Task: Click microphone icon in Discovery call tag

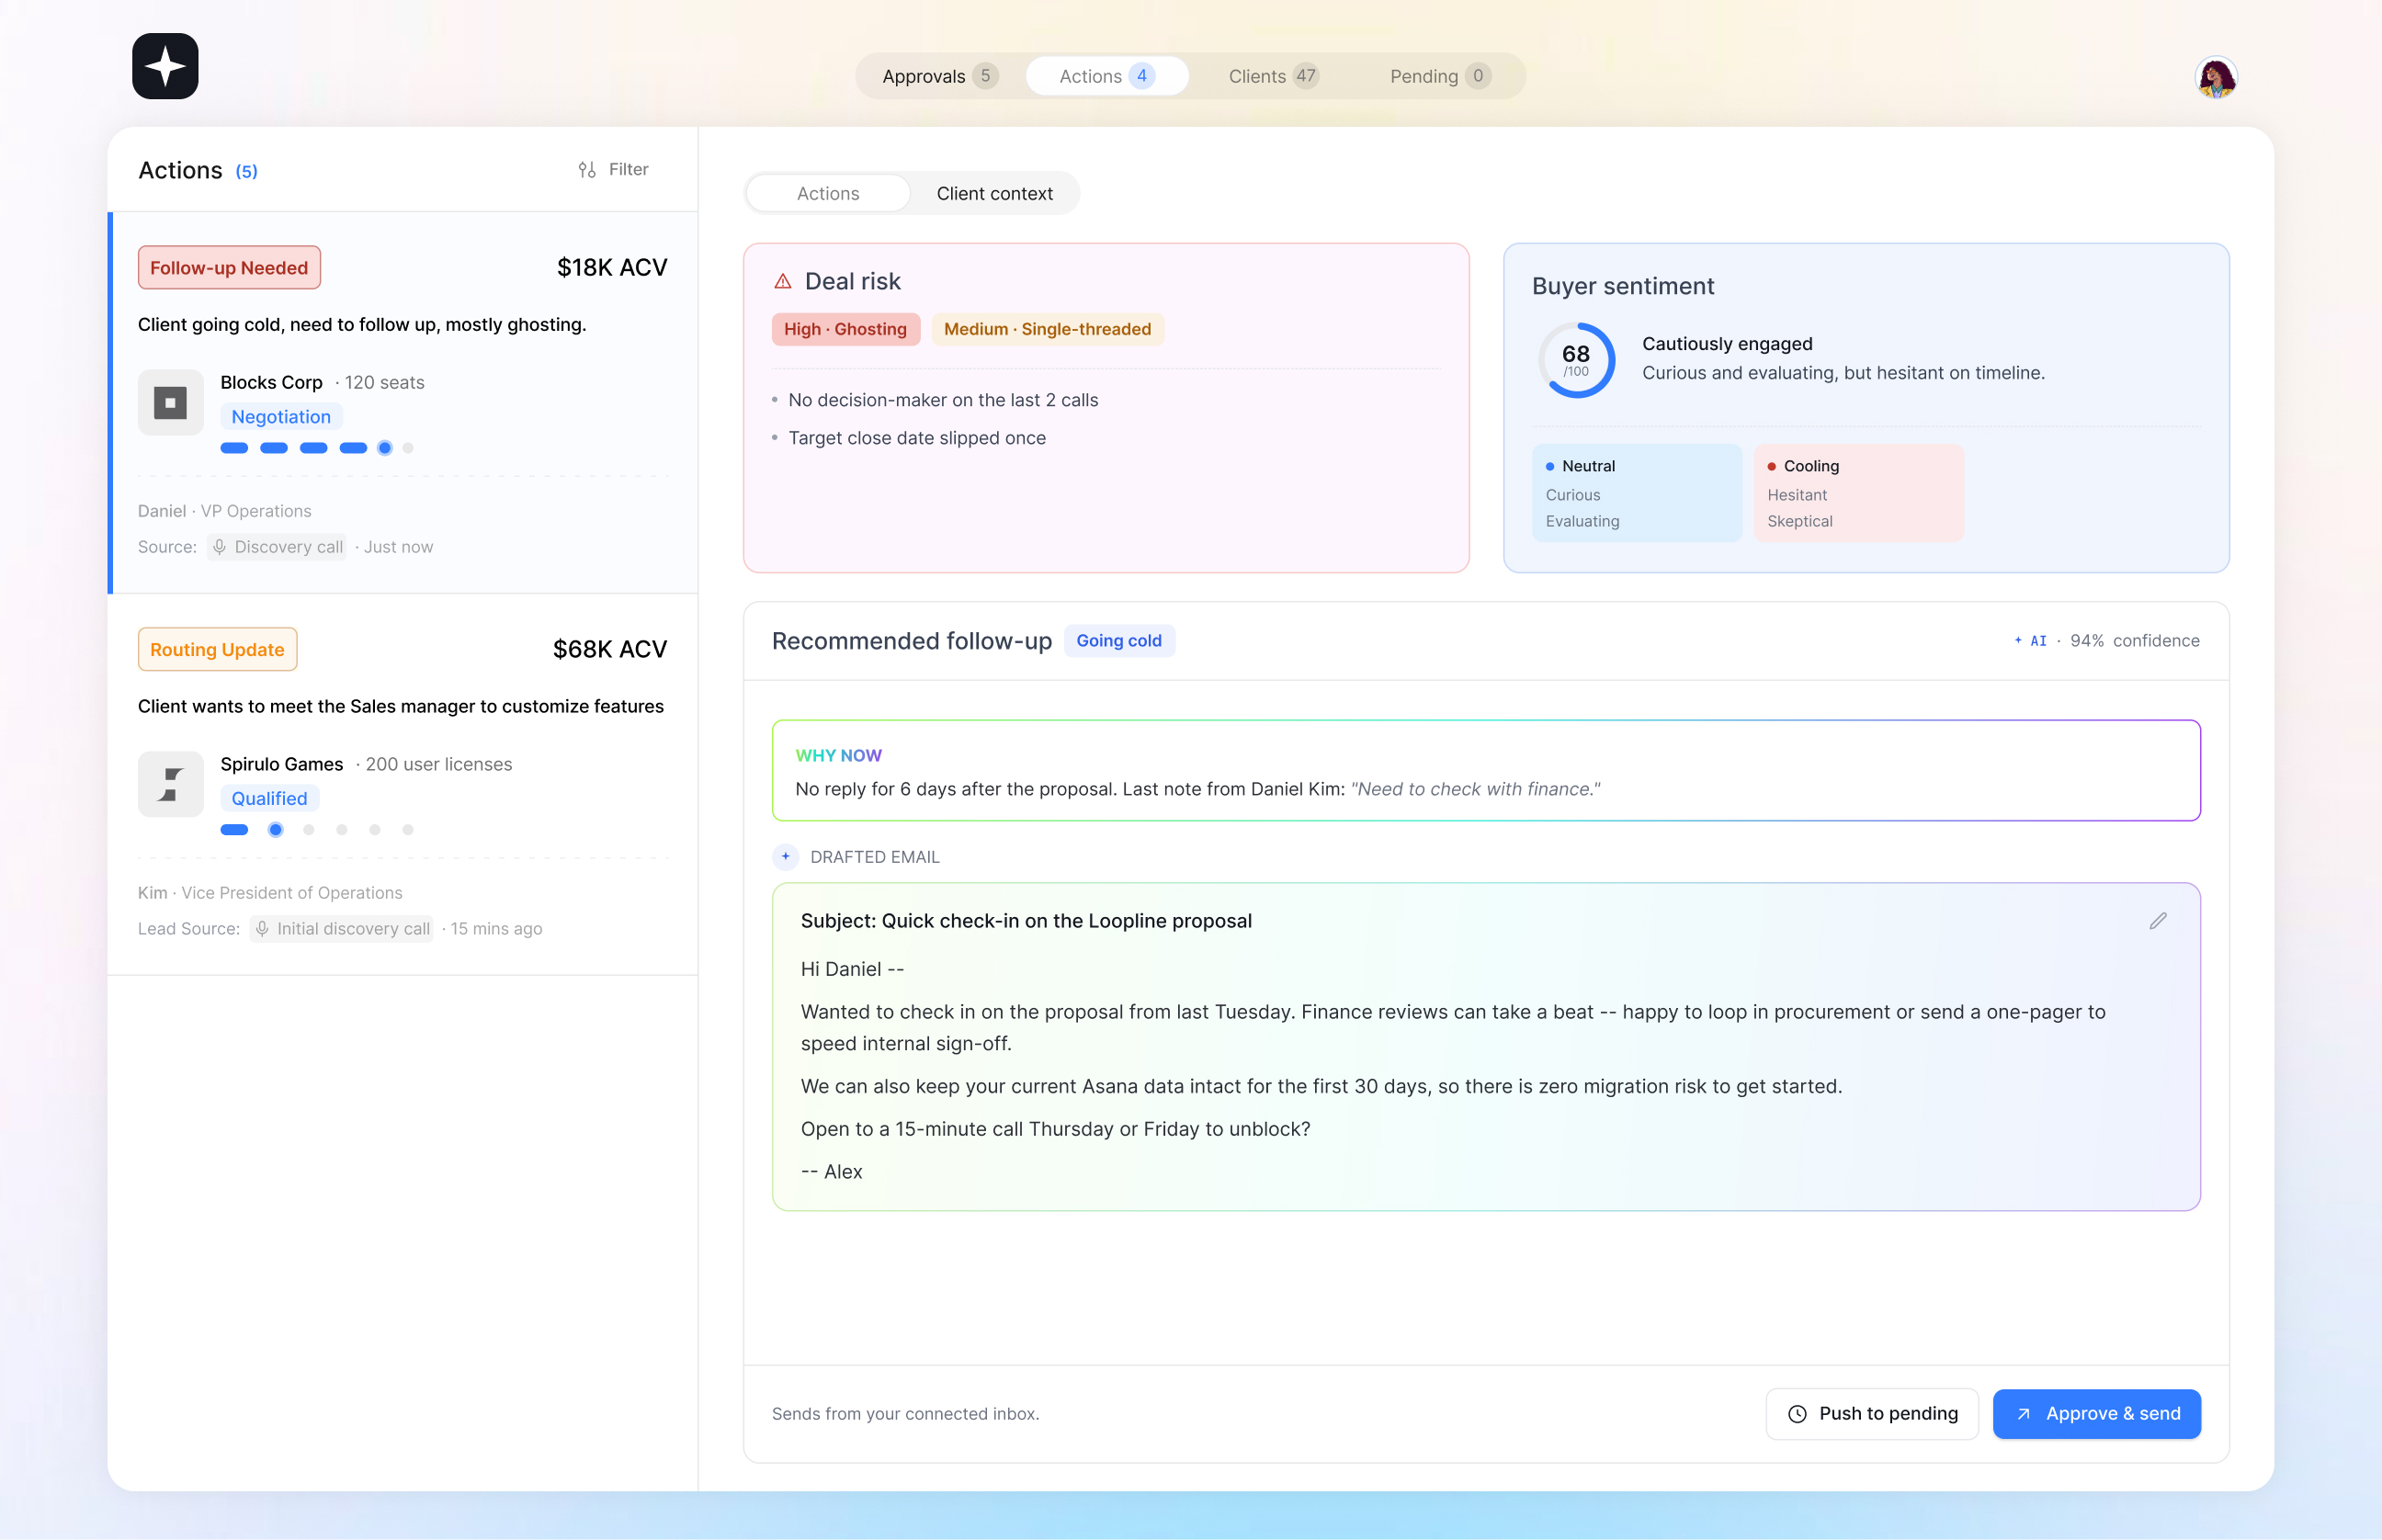Action: 220,546
